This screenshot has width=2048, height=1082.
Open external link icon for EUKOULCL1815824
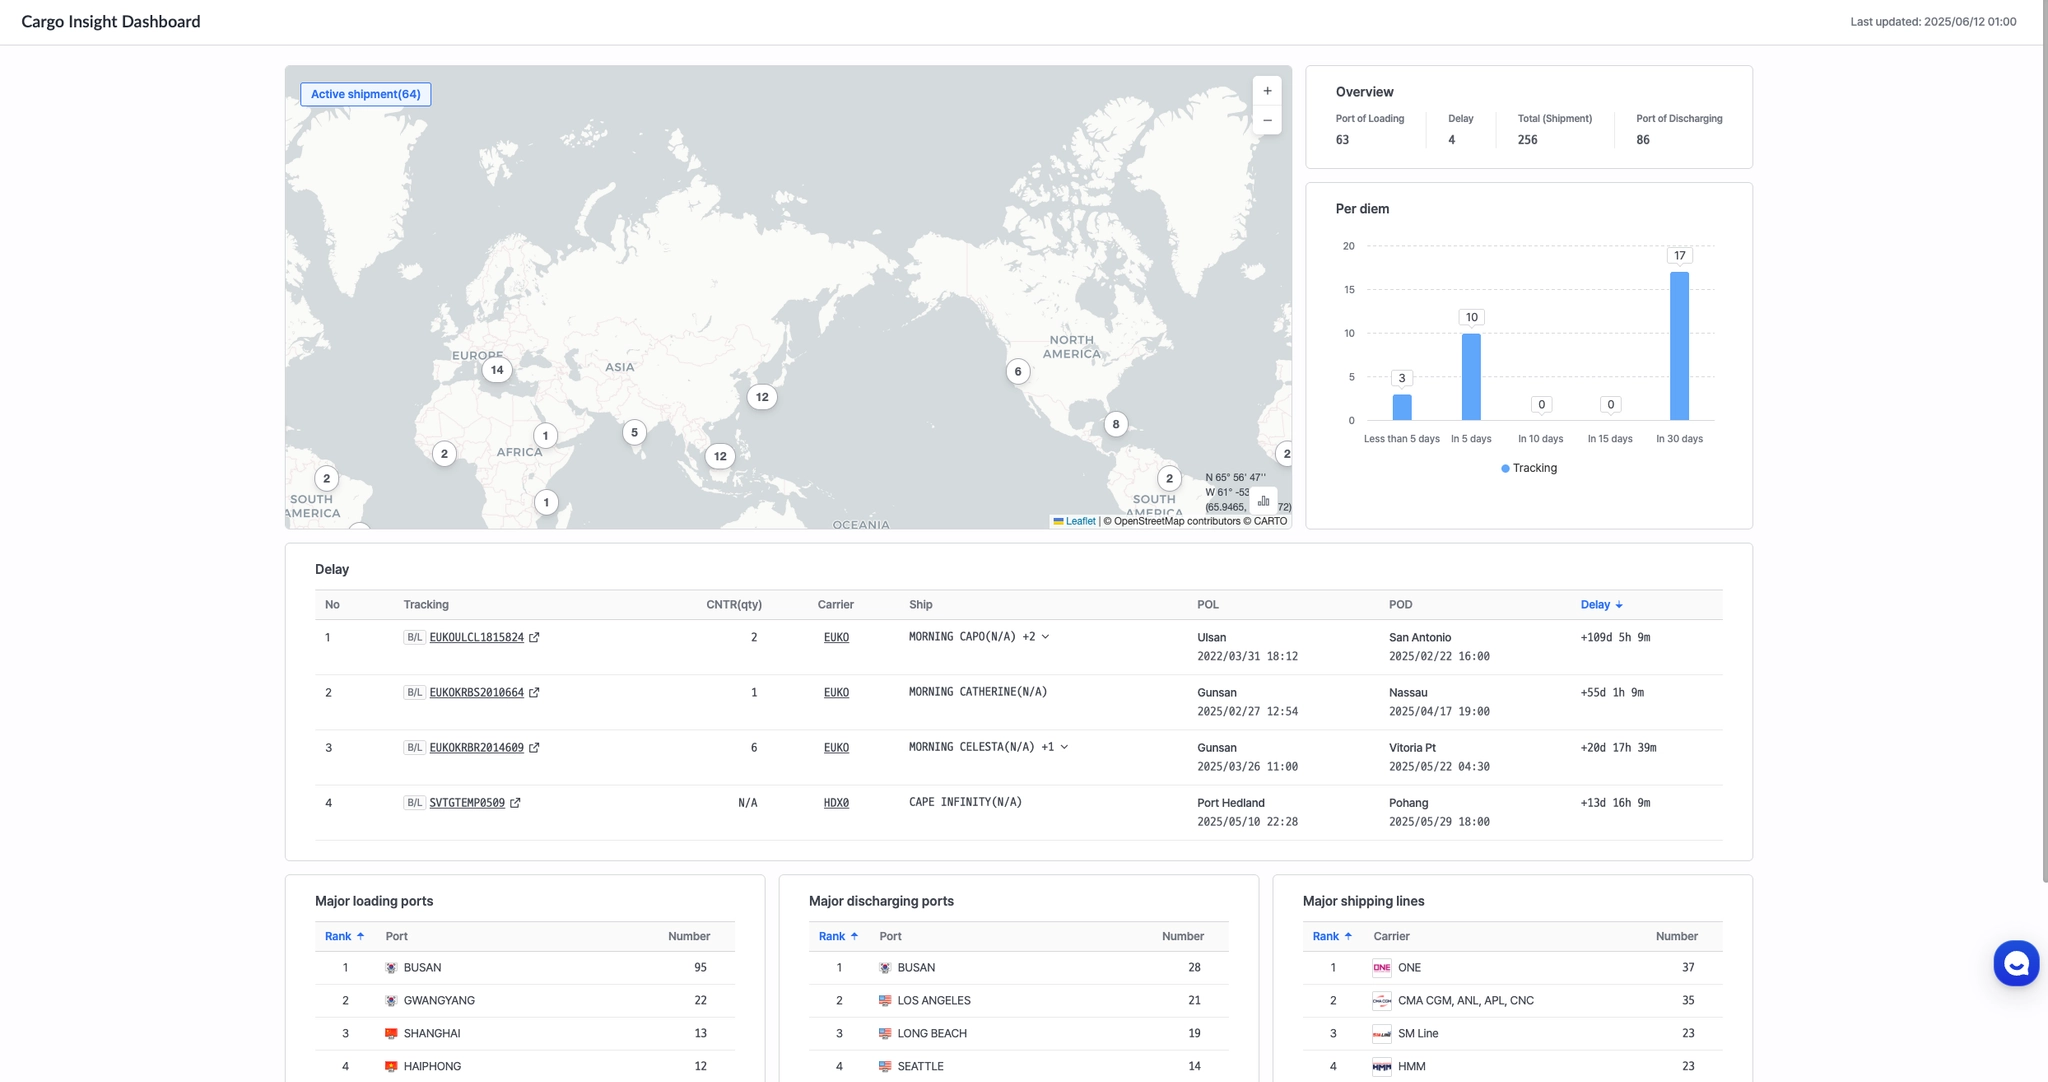[x=534, y=638]
